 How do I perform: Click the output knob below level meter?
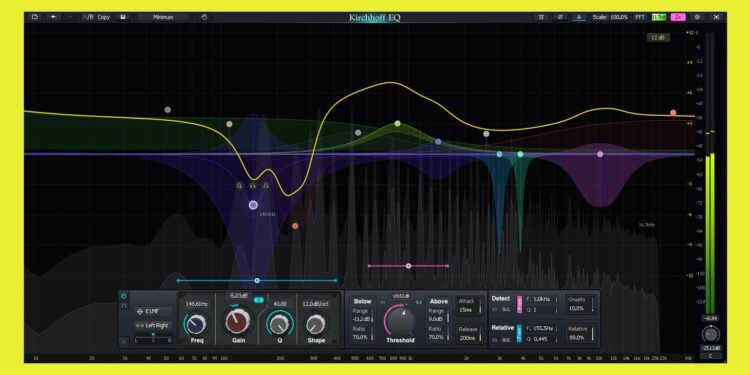click(x=711, y=334)
